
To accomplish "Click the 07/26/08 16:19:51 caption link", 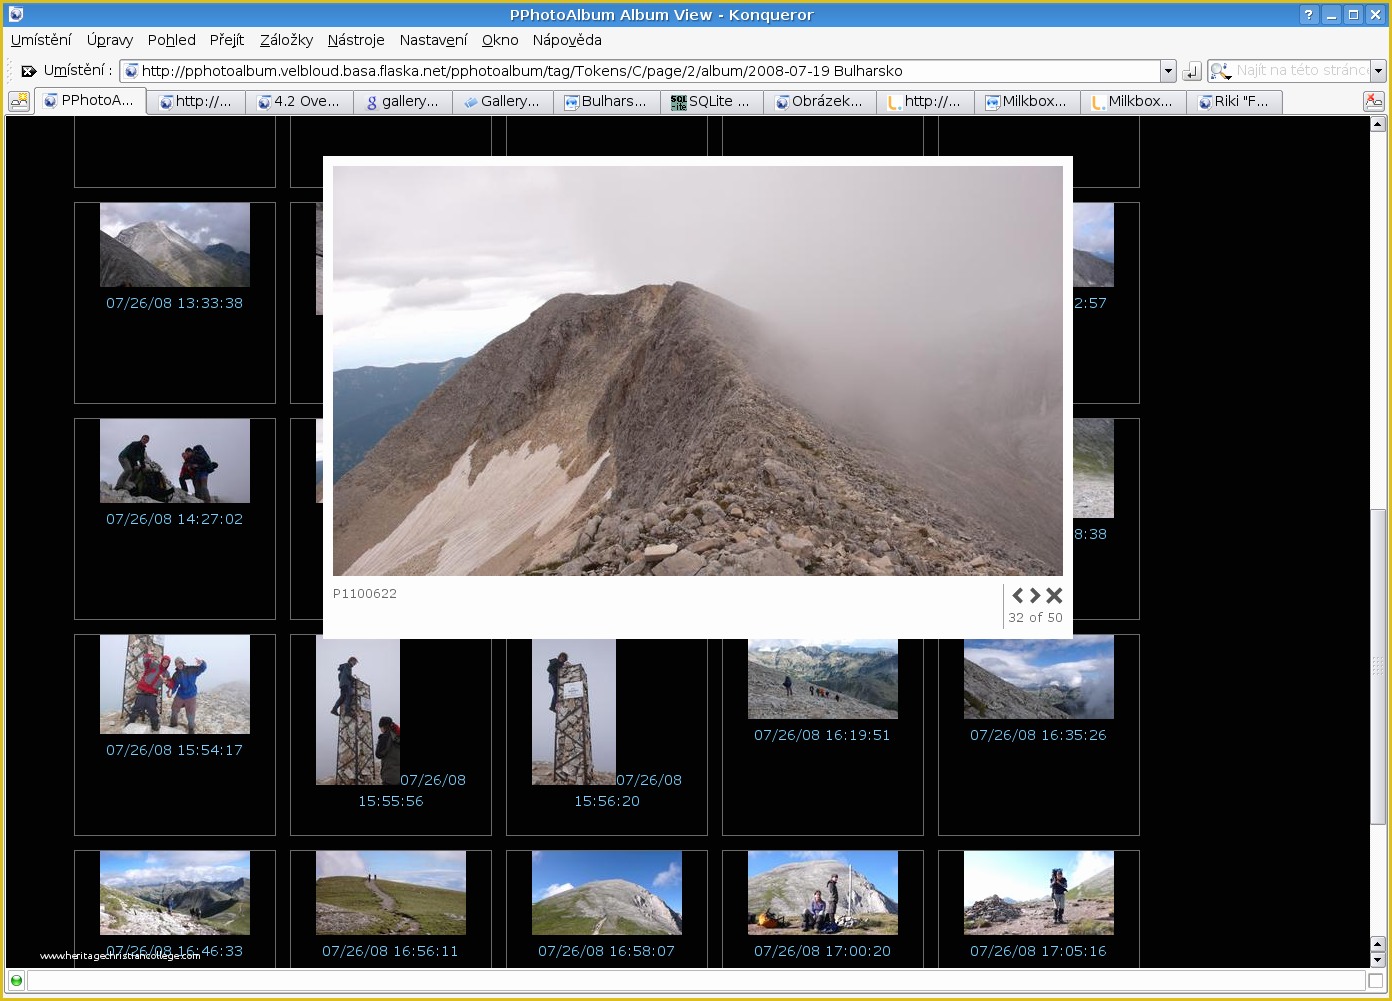I will pos(822,735).
